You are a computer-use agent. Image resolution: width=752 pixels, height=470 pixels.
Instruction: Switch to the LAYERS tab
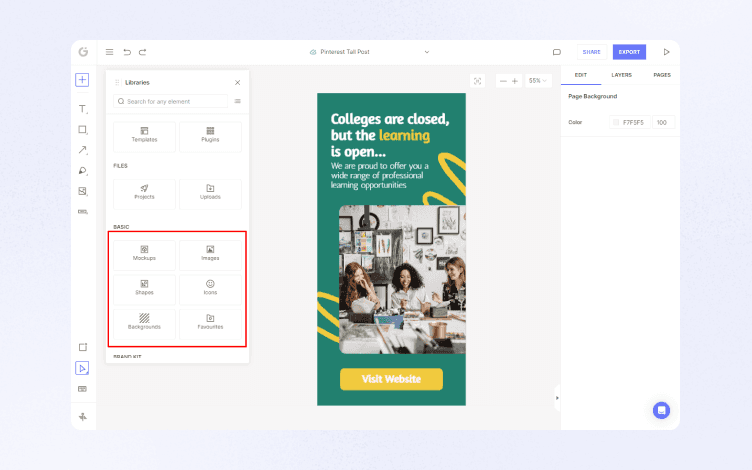coord(622,75)
